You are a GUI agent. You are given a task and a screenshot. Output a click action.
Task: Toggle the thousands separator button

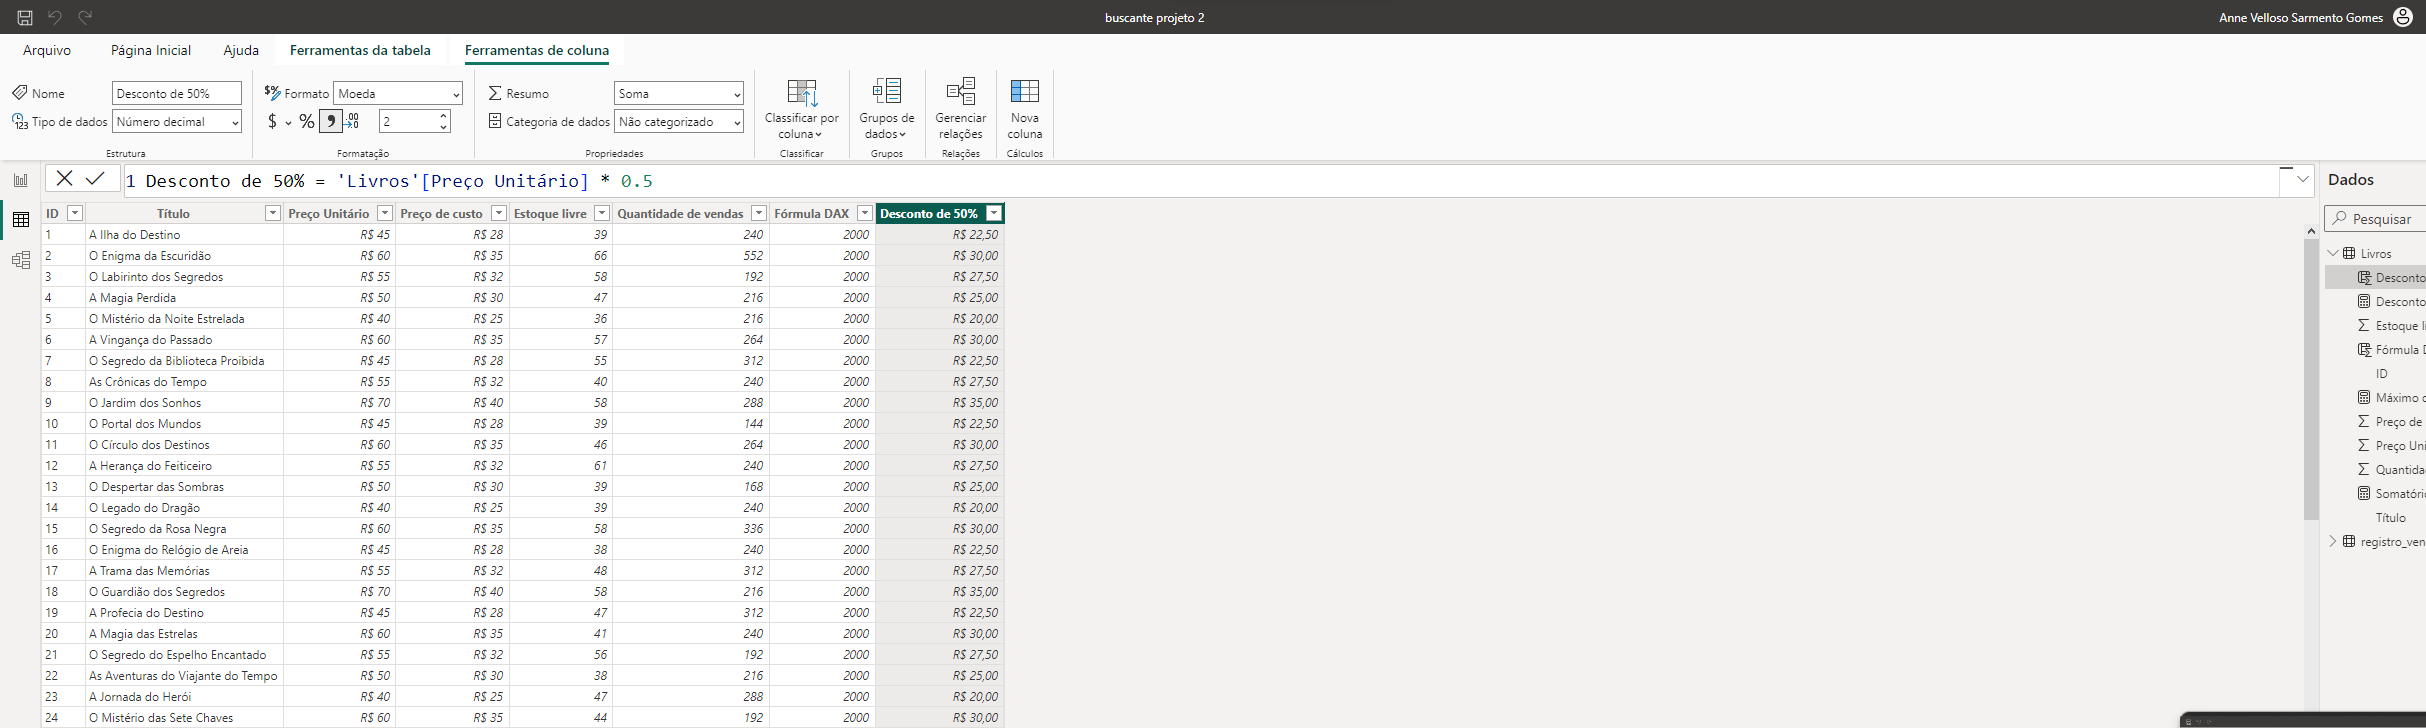pos(330,122)
